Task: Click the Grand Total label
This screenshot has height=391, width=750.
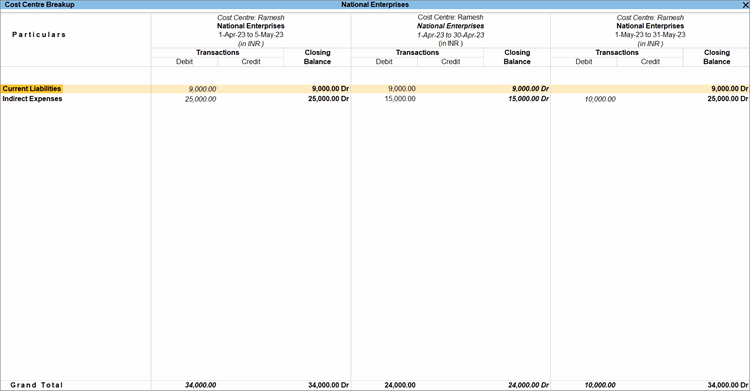Action: (36, 385)
